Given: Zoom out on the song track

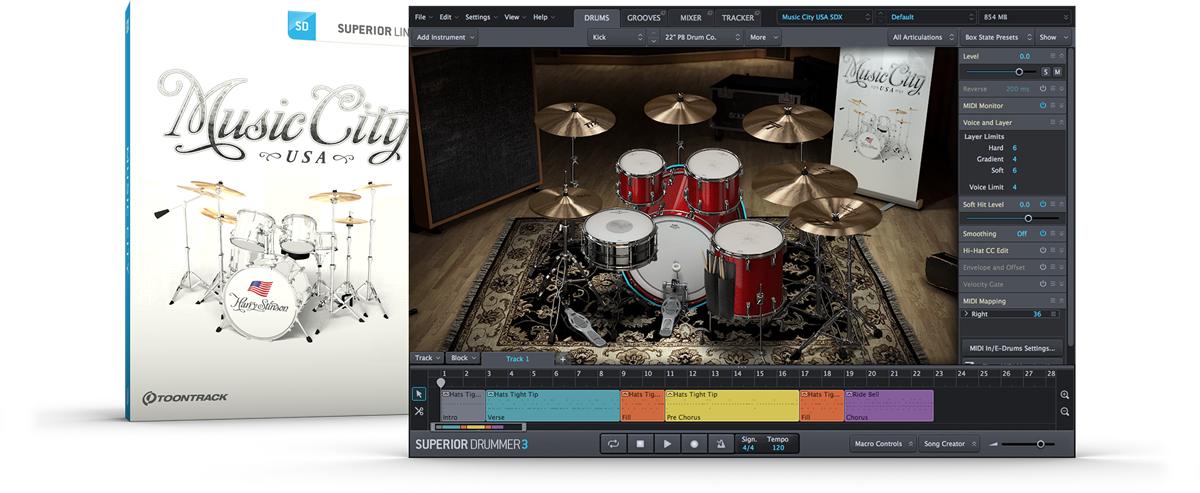Looking at the screenshot, I should (x=1065, y=411).
